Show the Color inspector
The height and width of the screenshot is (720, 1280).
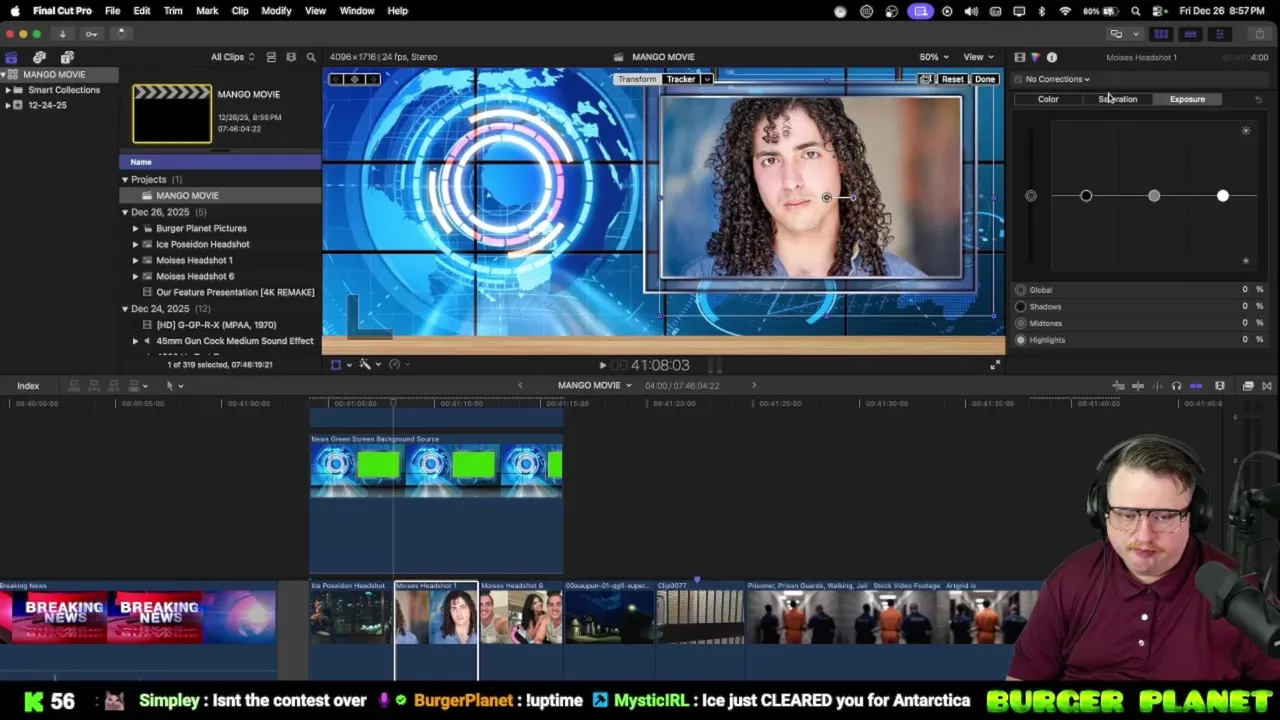click(x=1035, y=58)
